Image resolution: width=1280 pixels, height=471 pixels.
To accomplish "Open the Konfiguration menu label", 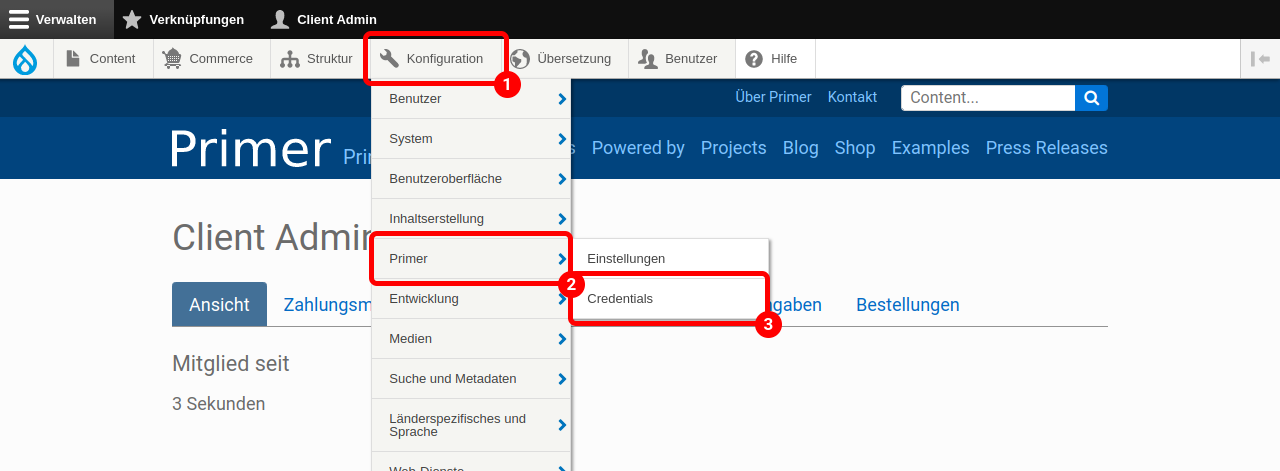I will 445,59.
